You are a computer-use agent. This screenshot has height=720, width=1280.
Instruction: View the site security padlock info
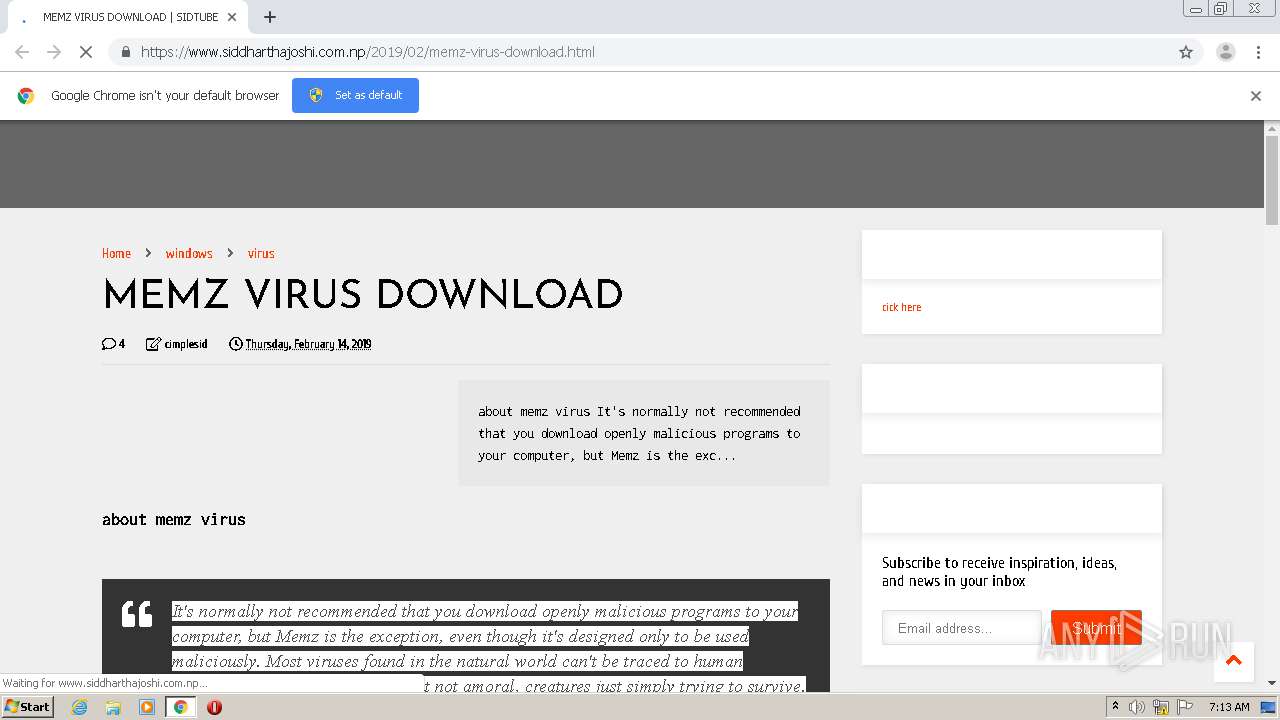(125, 52)
